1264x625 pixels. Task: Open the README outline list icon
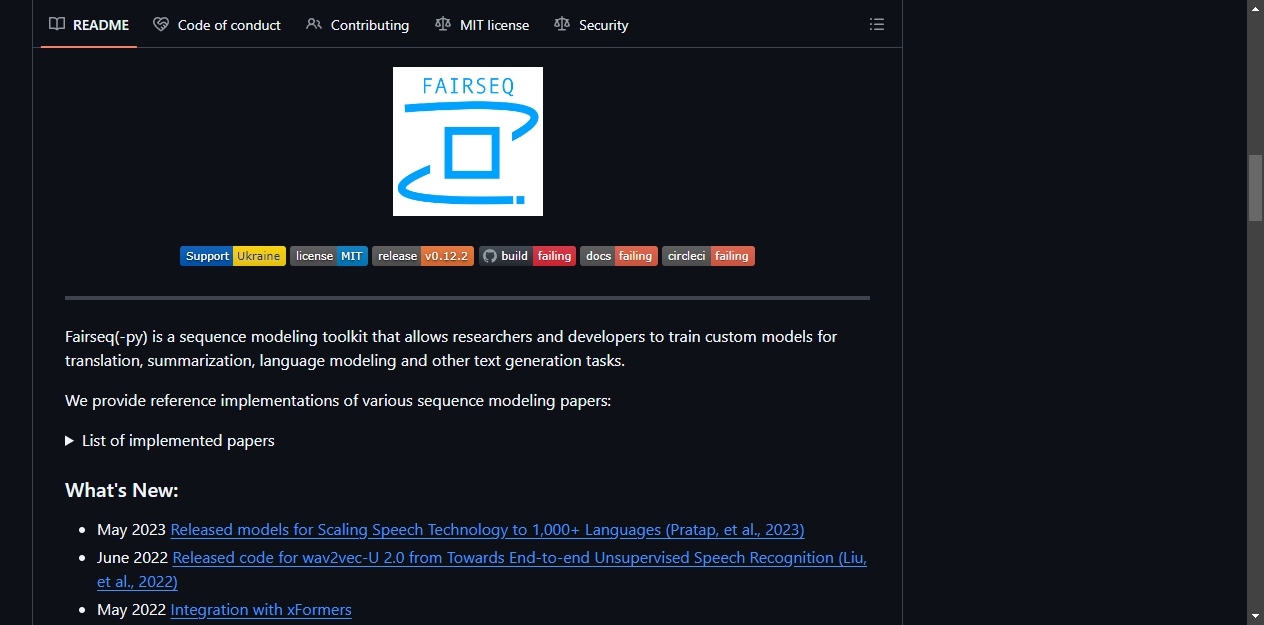click(x=877, y=25)
